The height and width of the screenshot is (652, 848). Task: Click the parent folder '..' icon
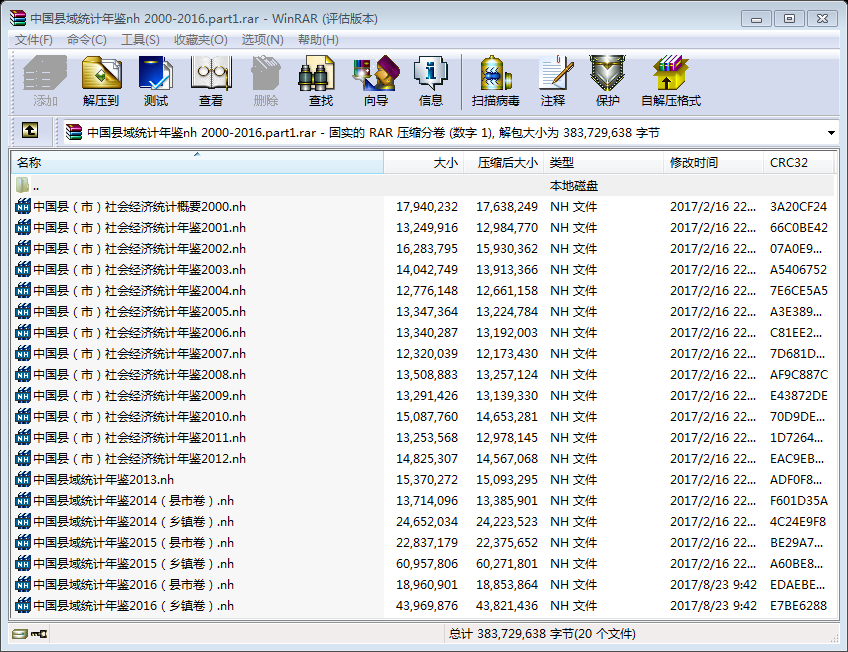pyautogui.click(x=22, y=185)
